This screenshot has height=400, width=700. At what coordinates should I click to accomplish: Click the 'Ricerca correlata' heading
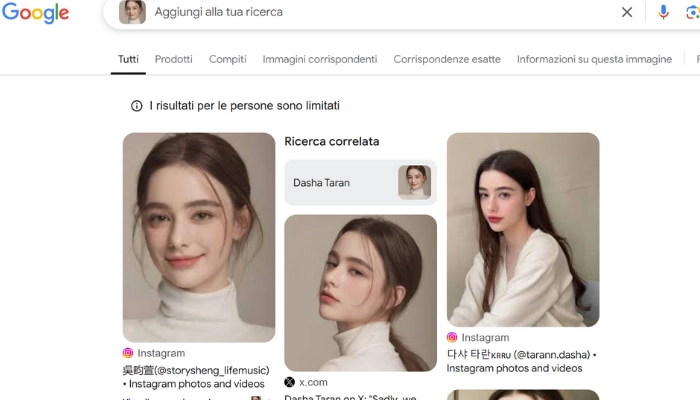point(332,142)
